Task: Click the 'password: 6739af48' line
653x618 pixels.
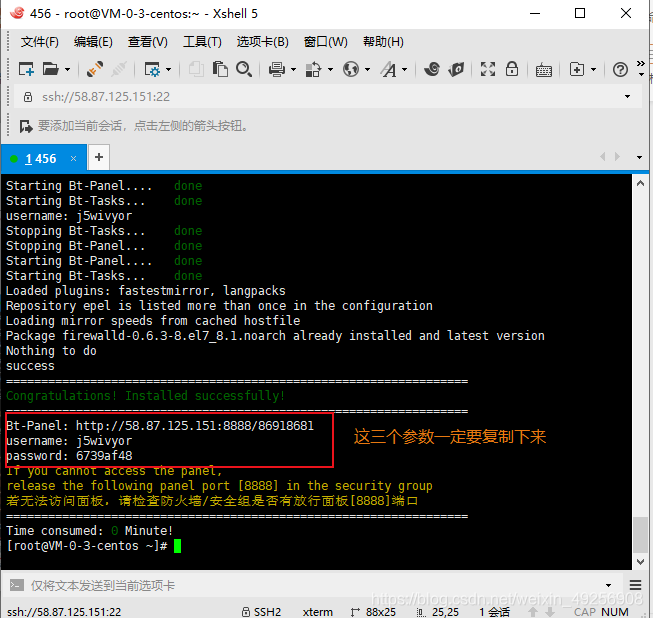Action: pos(69,456)
